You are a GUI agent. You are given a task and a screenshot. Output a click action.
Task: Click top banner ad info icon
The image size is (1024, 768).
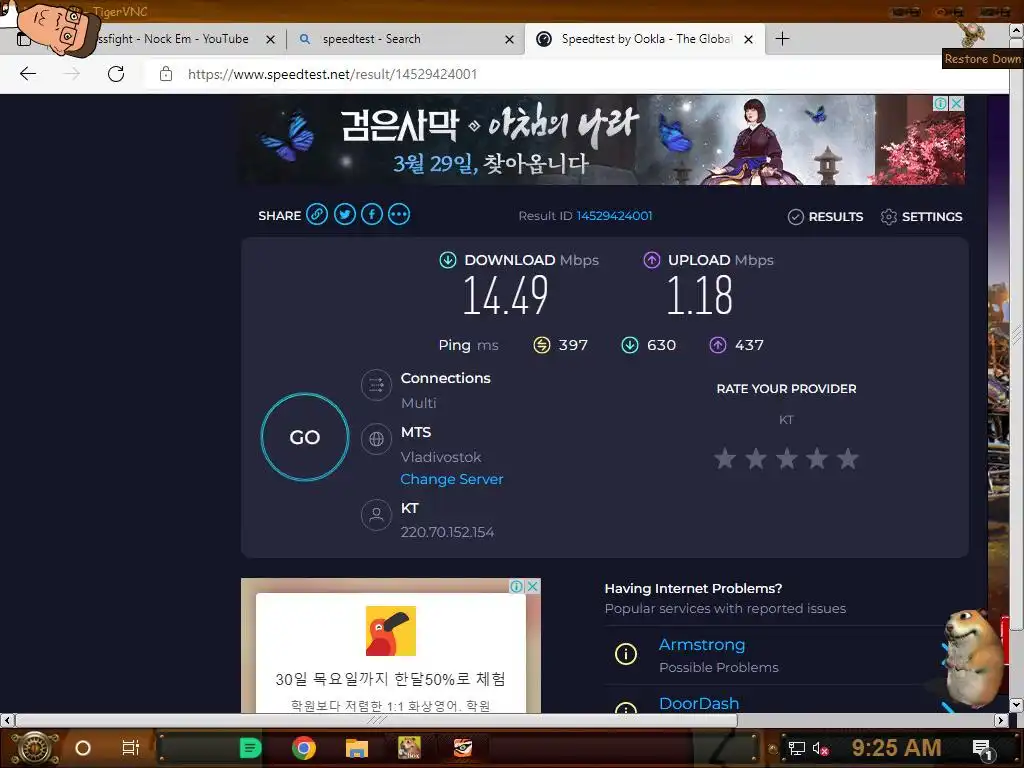pyautogui.click(x=940, y=103)
